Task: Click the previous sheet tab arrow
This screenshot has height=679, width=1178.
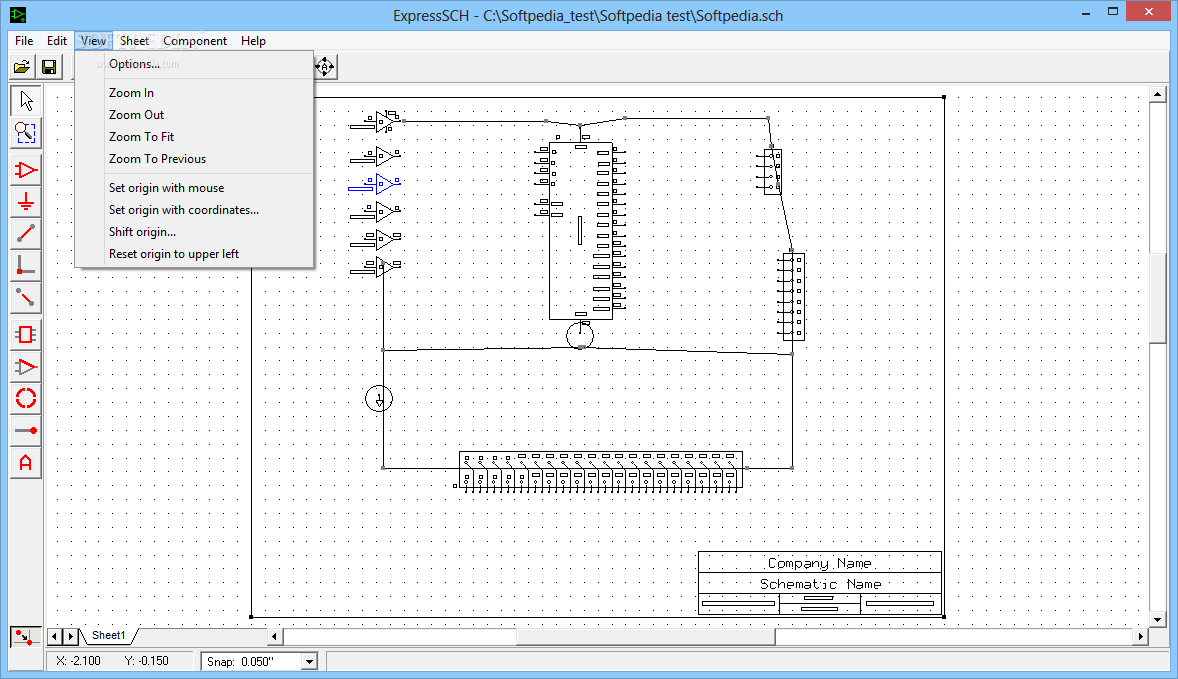Action: point(54,636)
